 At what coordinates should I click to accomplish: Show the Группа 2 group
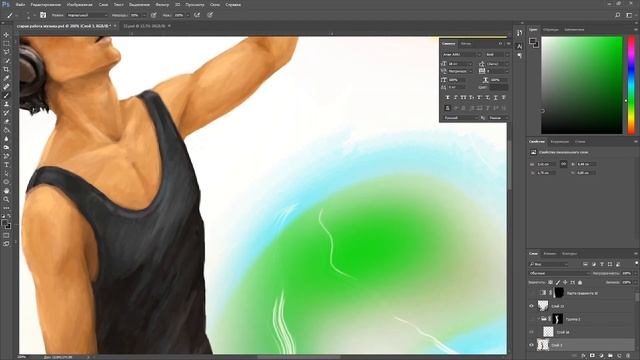(x=531, y=319)
